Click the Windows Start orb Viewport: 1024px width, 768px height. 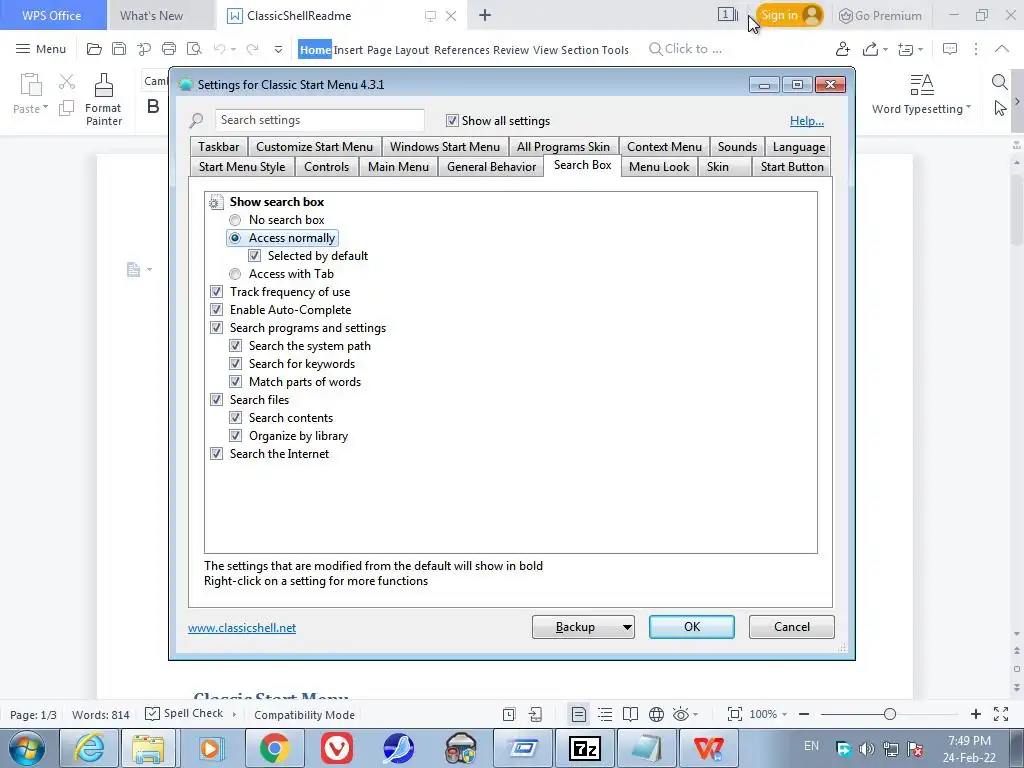tap(26, 748)
